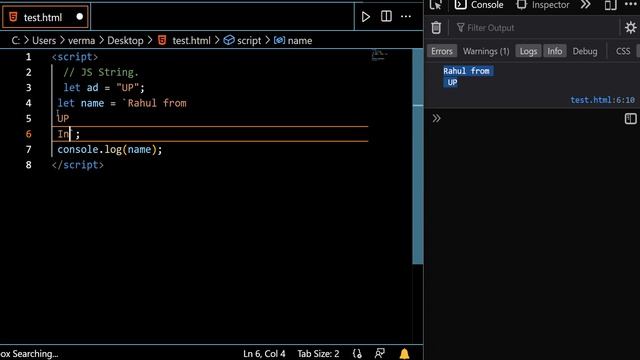Toggle the CSS filter
640x360 pixels.
pyautogui.click(x=623, y=51)
